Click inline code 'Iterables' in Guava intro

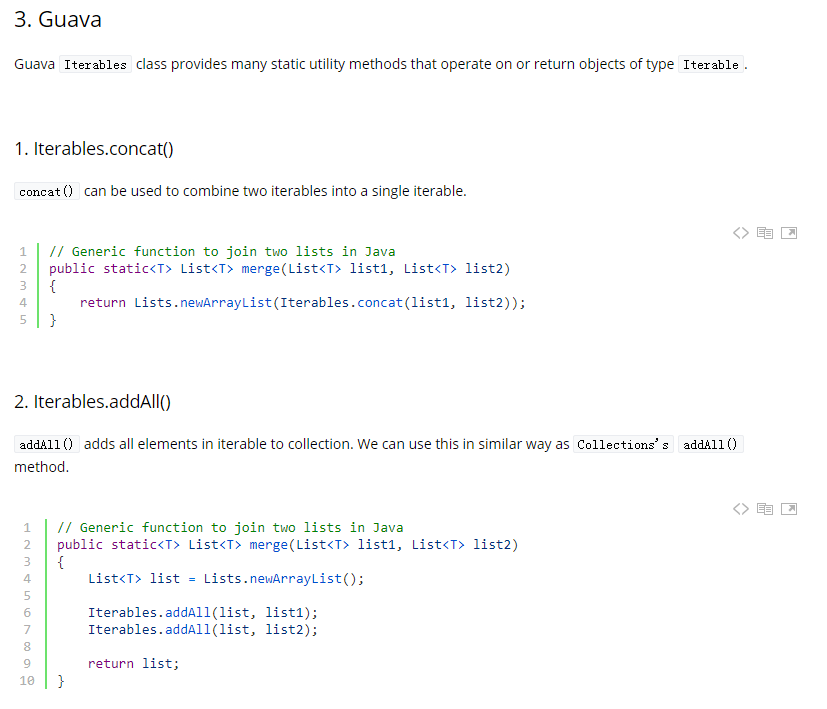coord(95,64)
